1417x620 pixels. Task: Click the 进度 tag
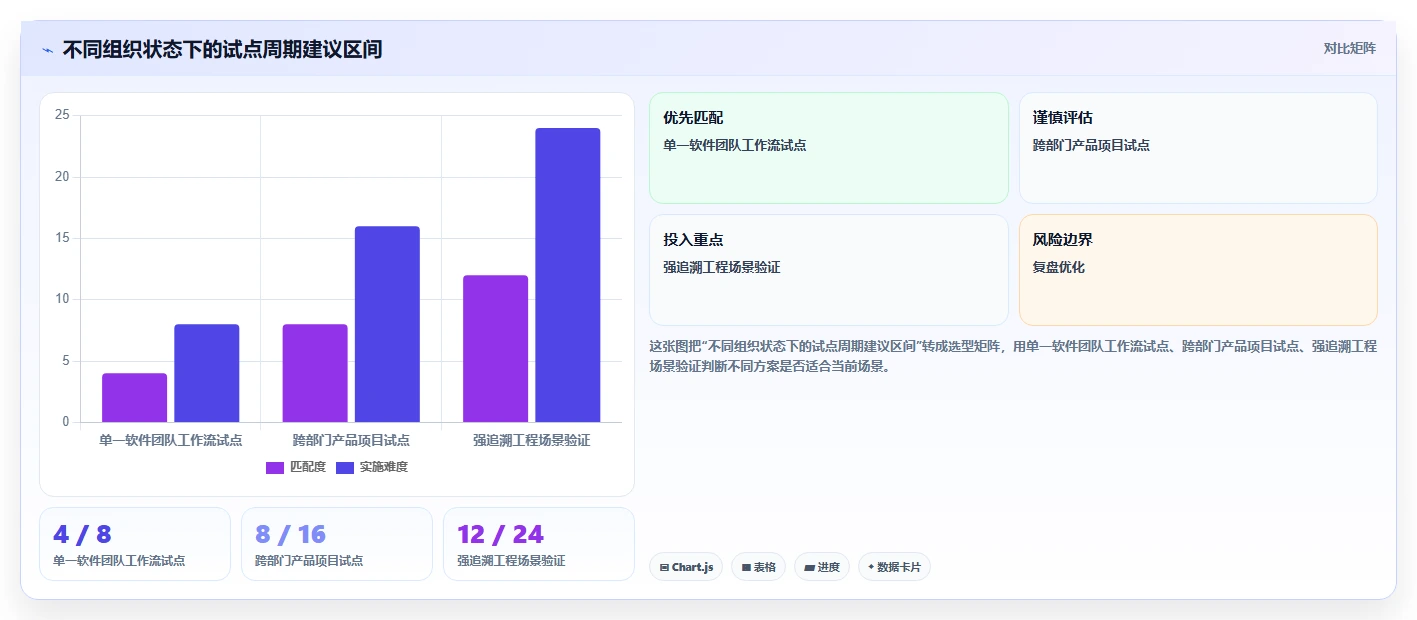coord(822,567)
